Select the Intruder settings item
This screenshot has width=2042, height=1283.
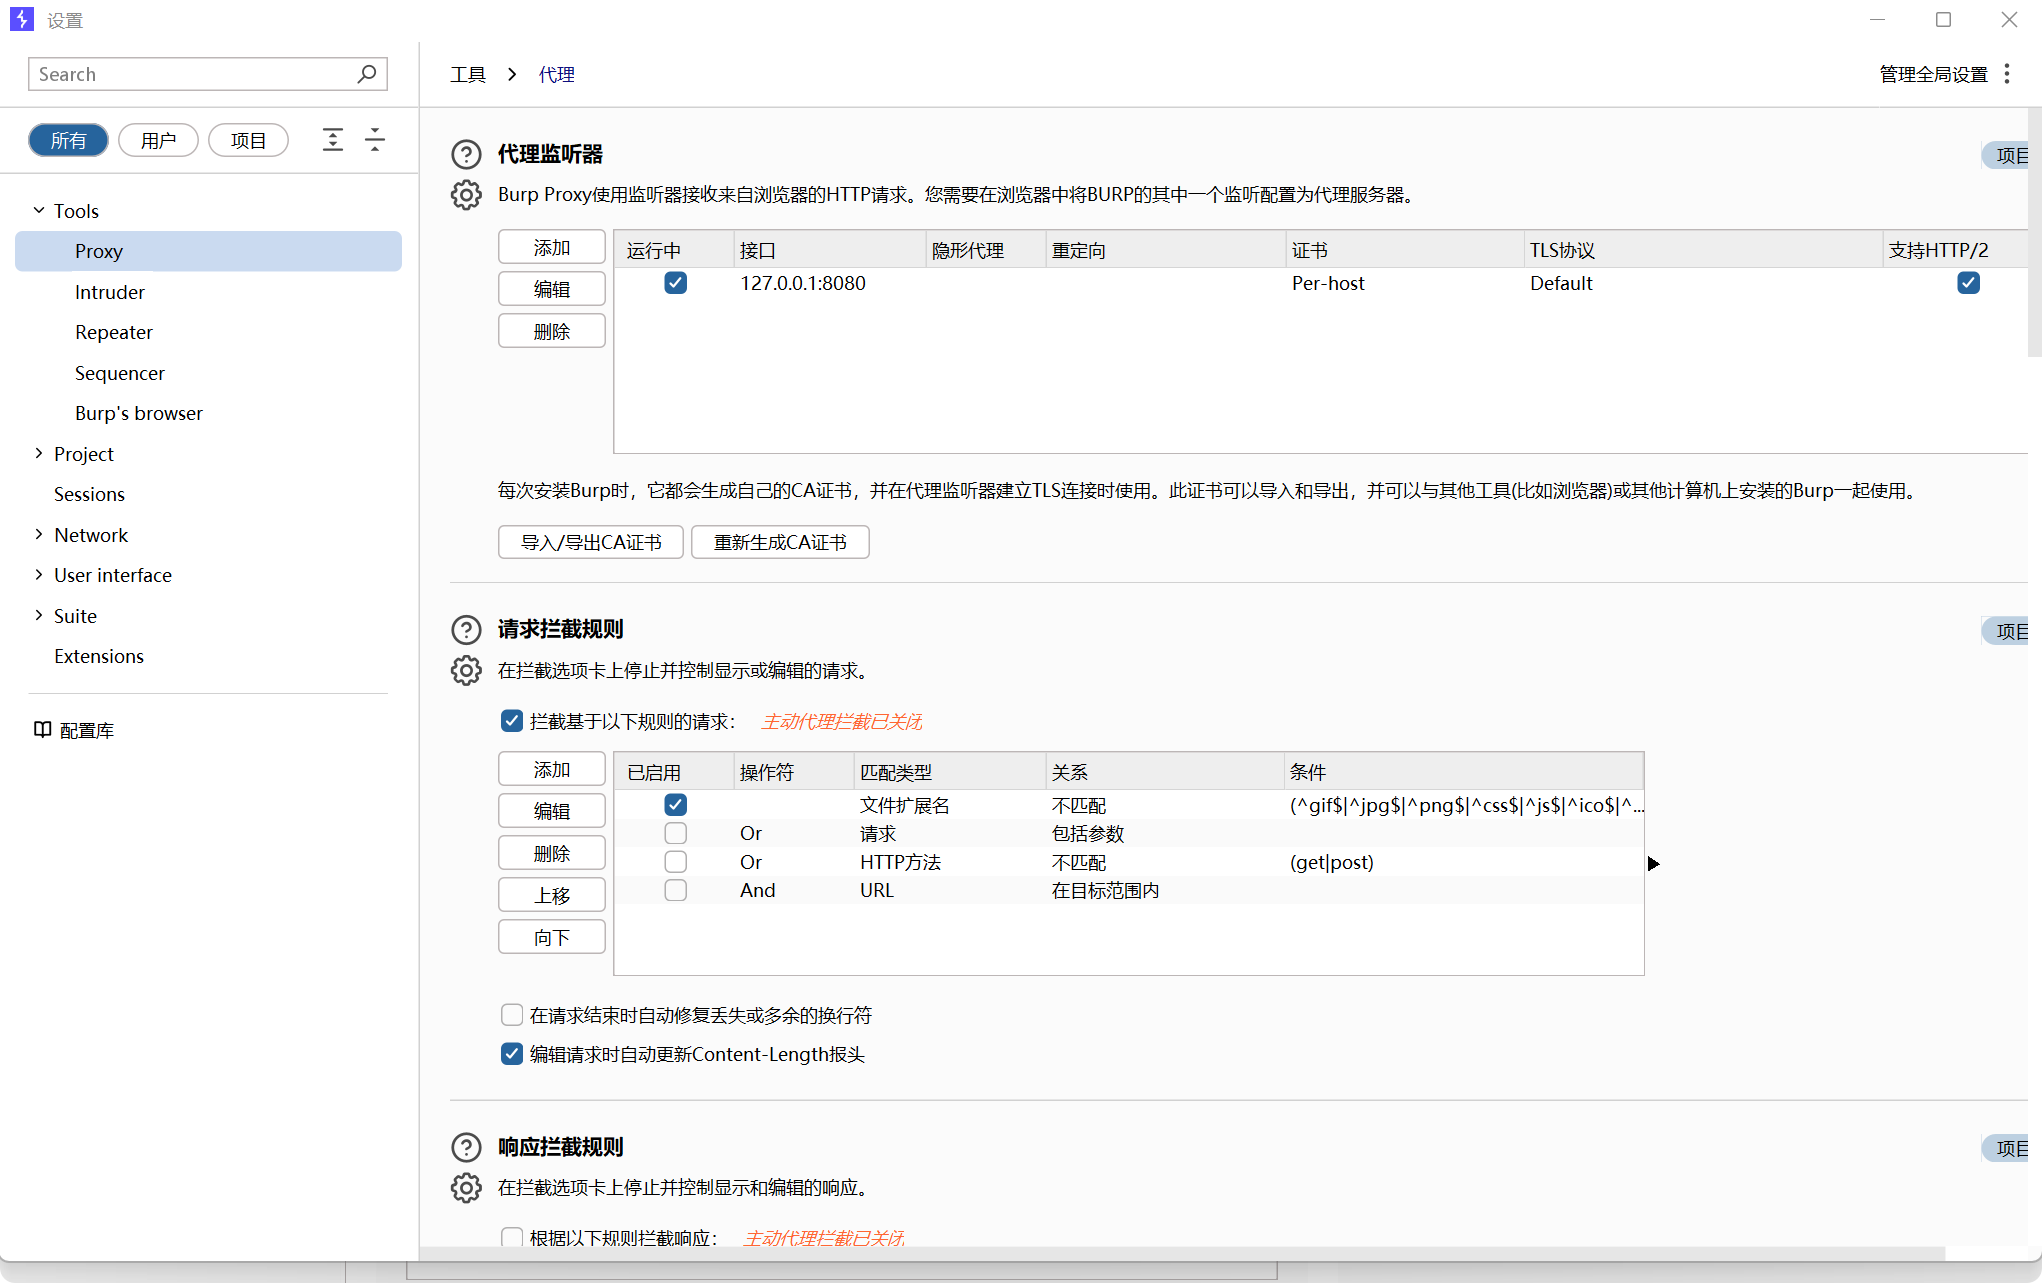[110, 292]
